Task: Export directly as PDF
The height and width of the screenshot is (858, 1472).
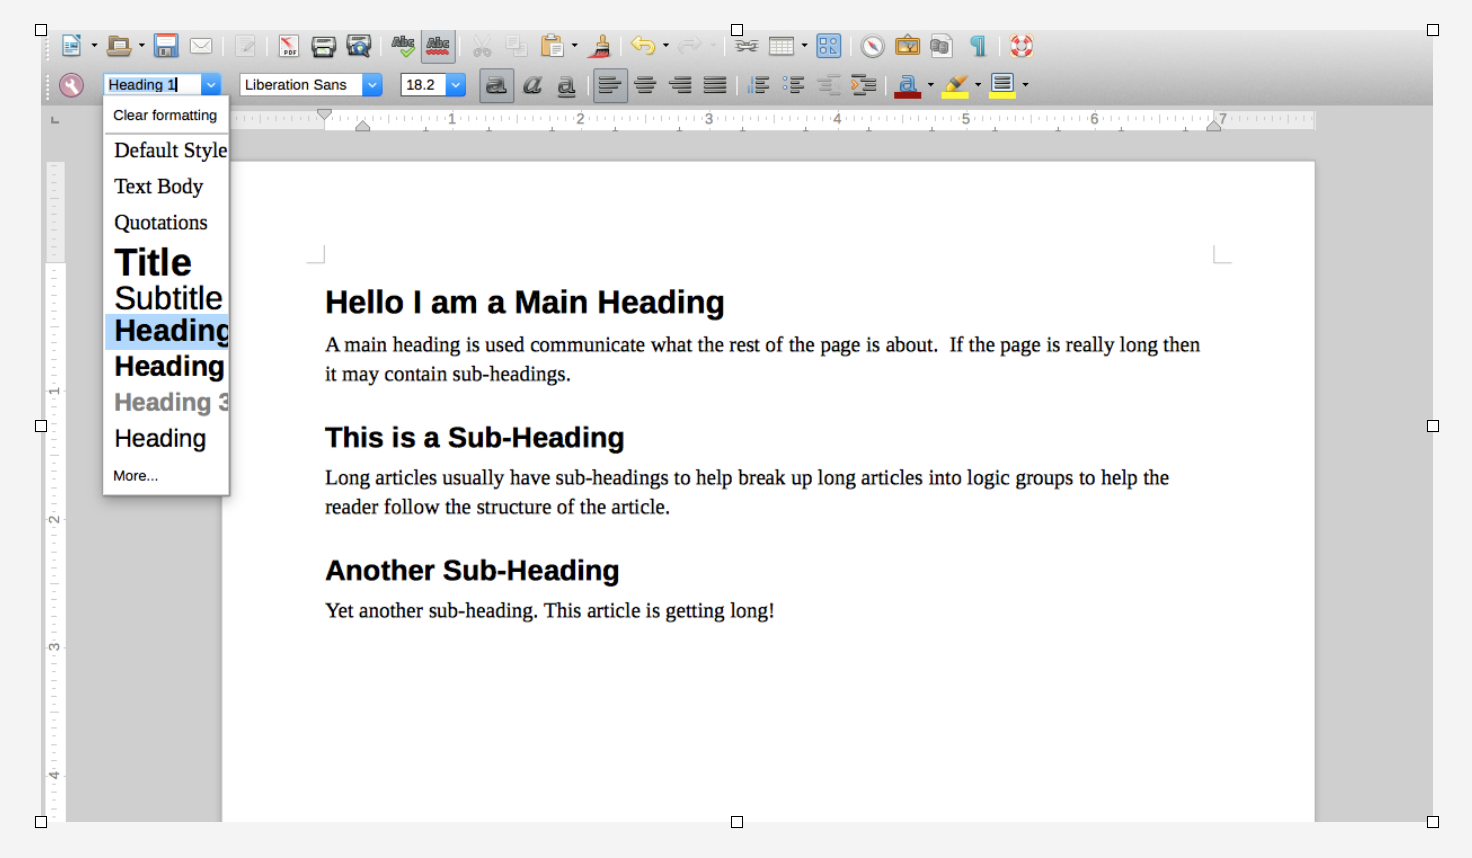Action: (289, 46)
